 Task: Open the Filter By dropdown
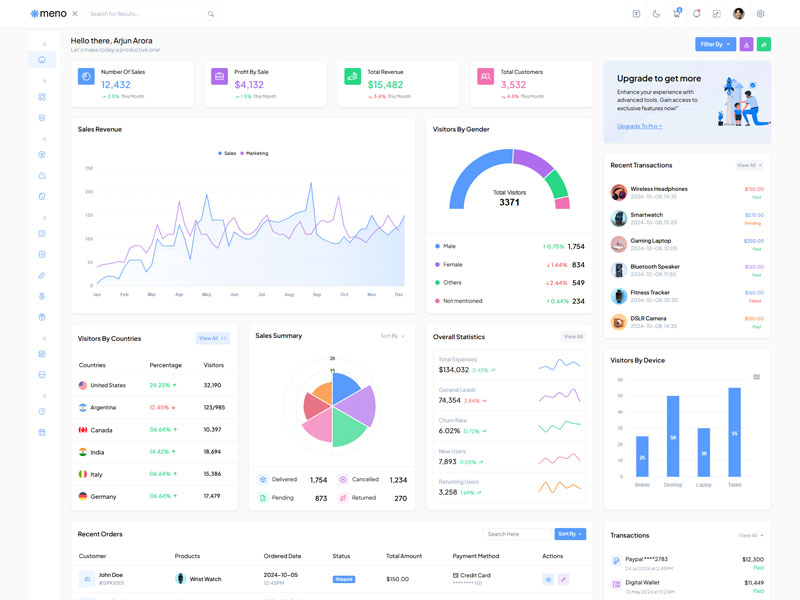point(715,44)
